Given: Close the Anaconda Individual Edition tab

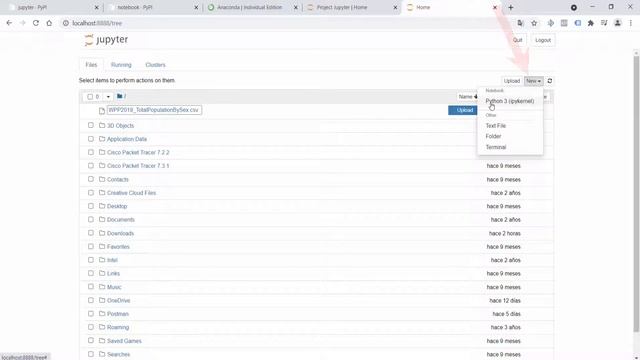Looking at the screenshot, I should [x=296, y=7].
